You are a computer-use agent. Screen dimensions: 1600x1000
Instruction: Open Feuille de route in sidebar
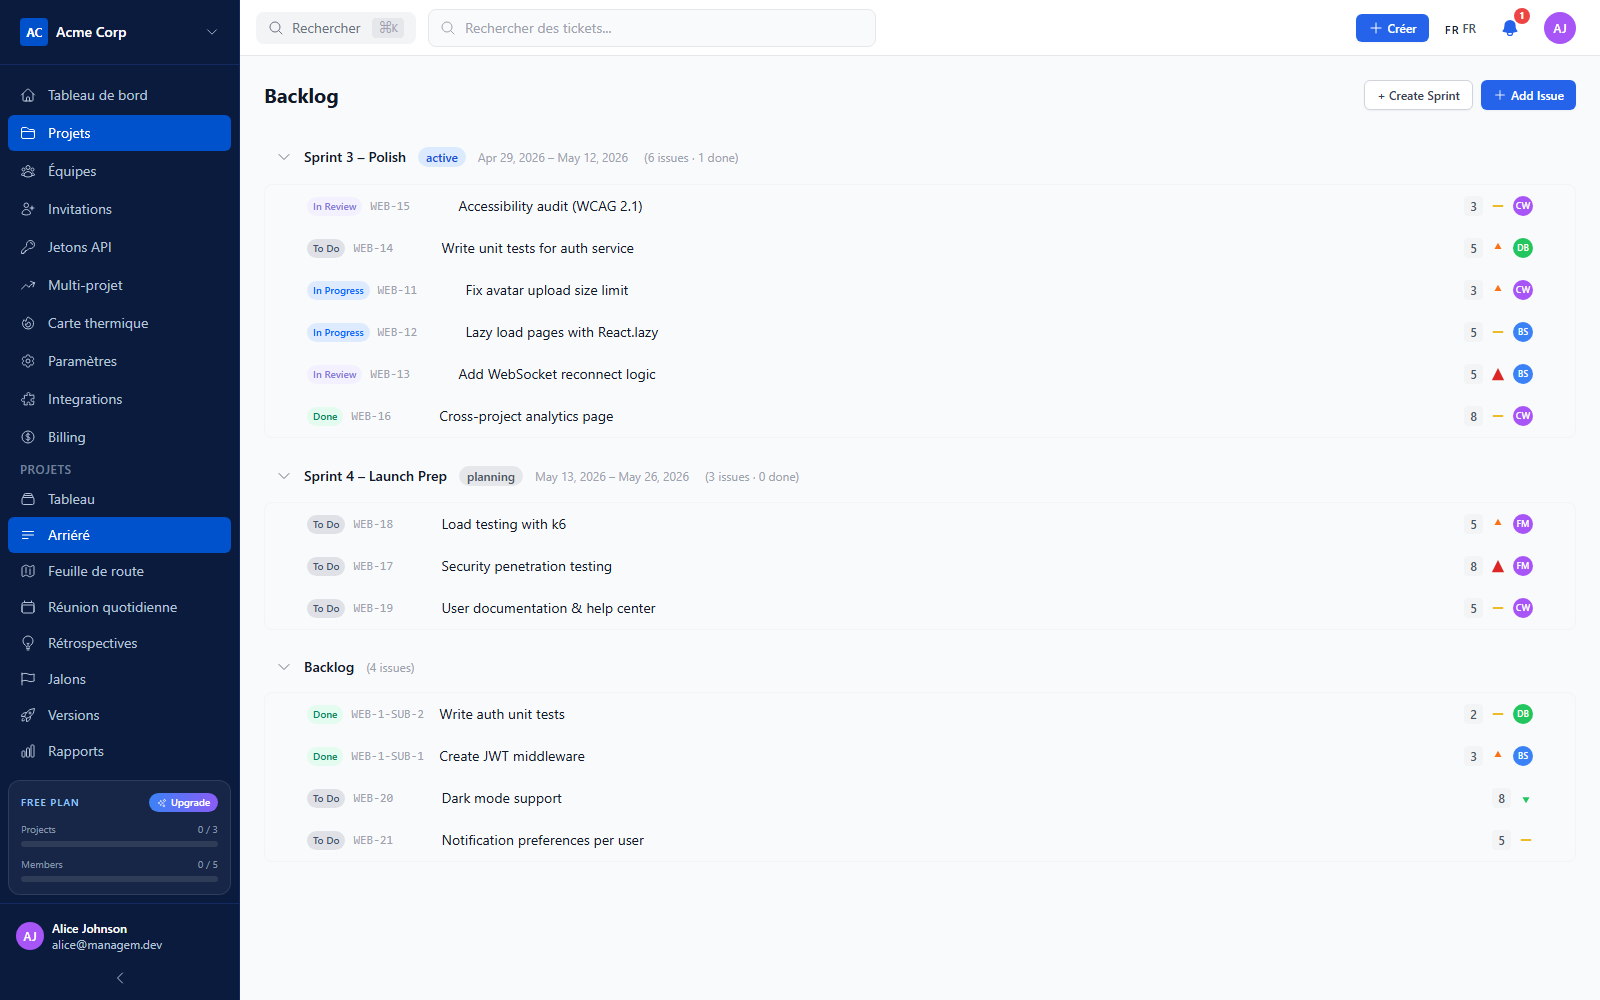tap(119, 571)
